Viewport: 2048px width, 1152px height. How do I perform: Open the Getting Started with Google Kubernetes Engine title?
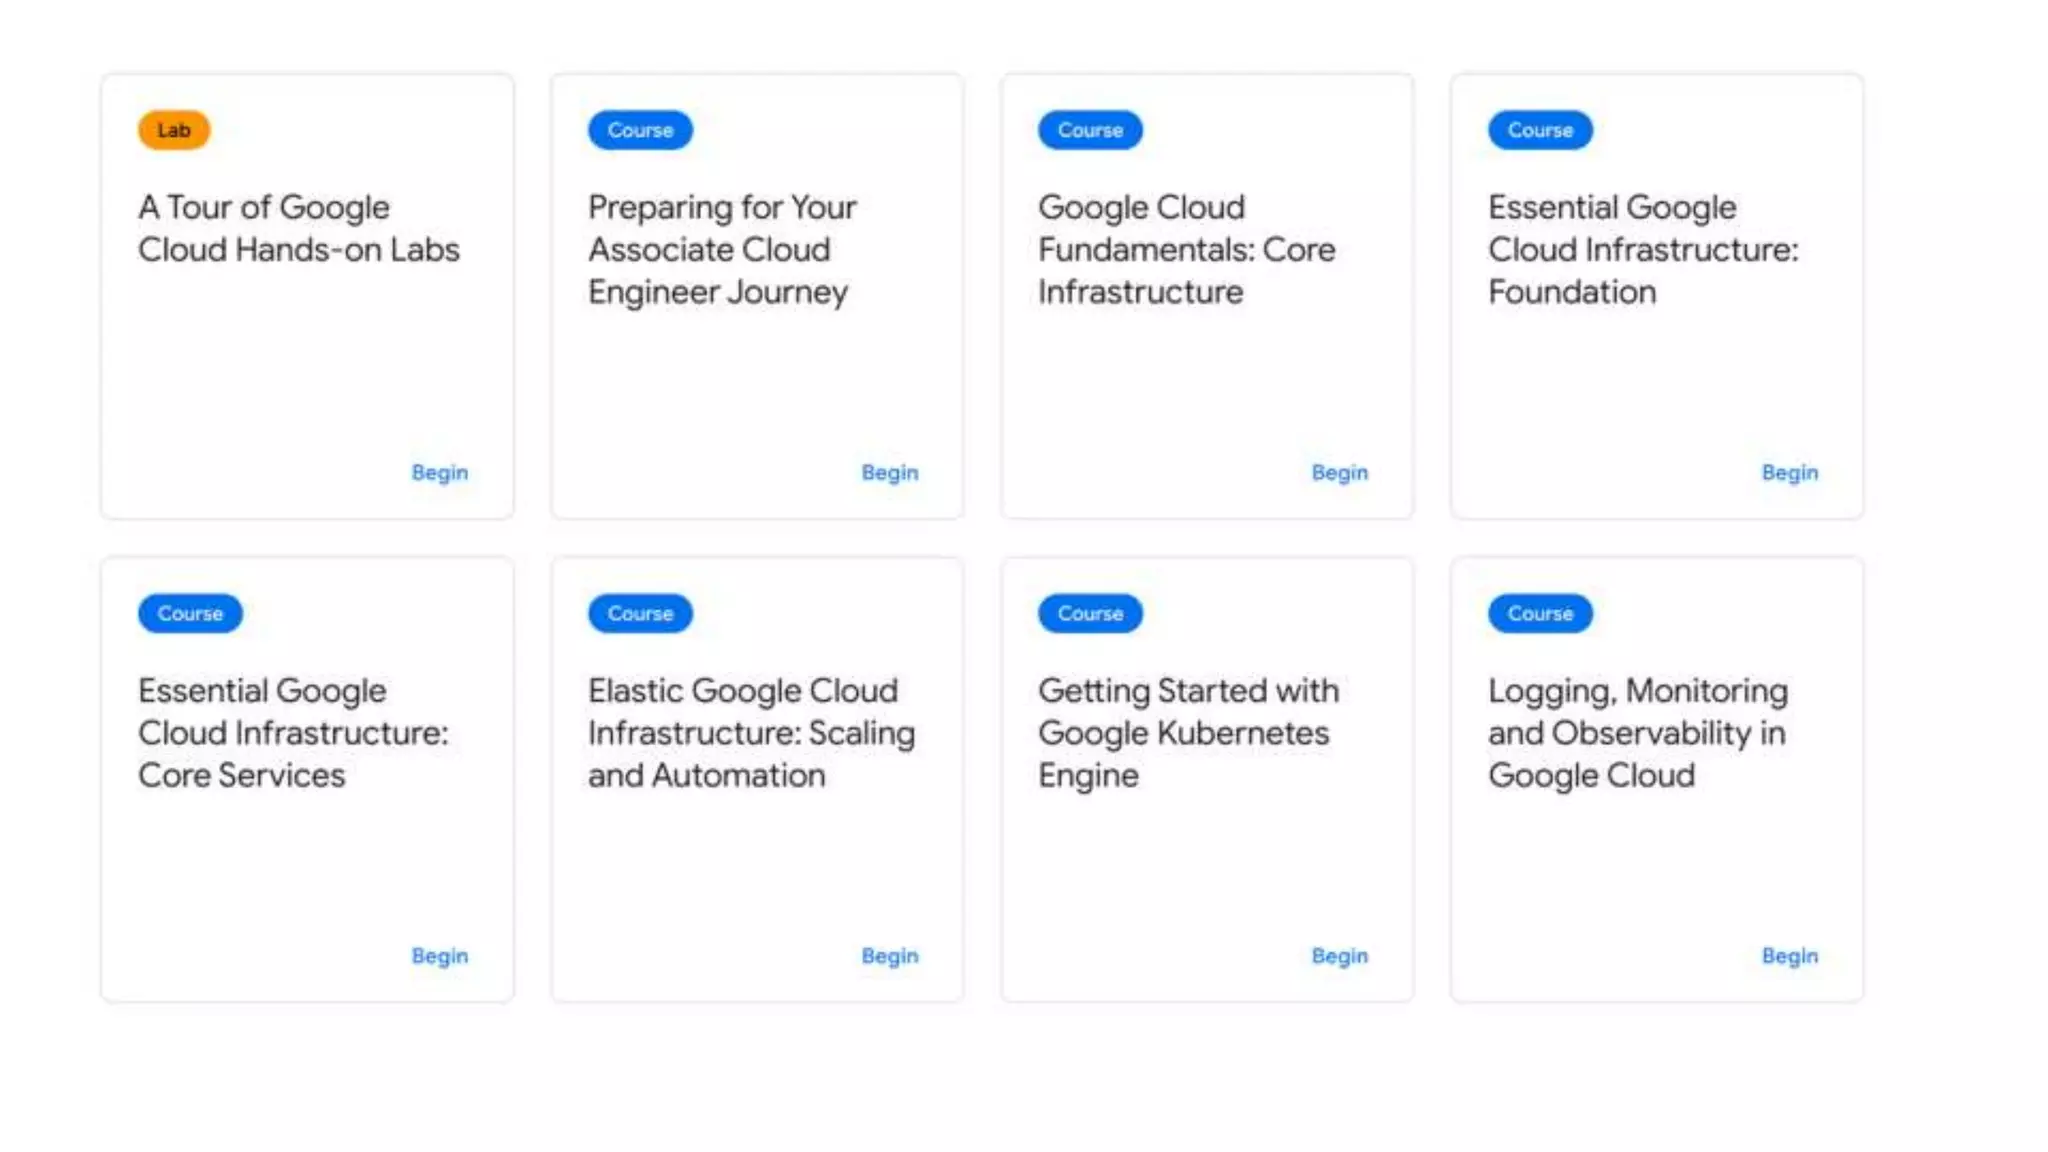tap(1188, 733)
